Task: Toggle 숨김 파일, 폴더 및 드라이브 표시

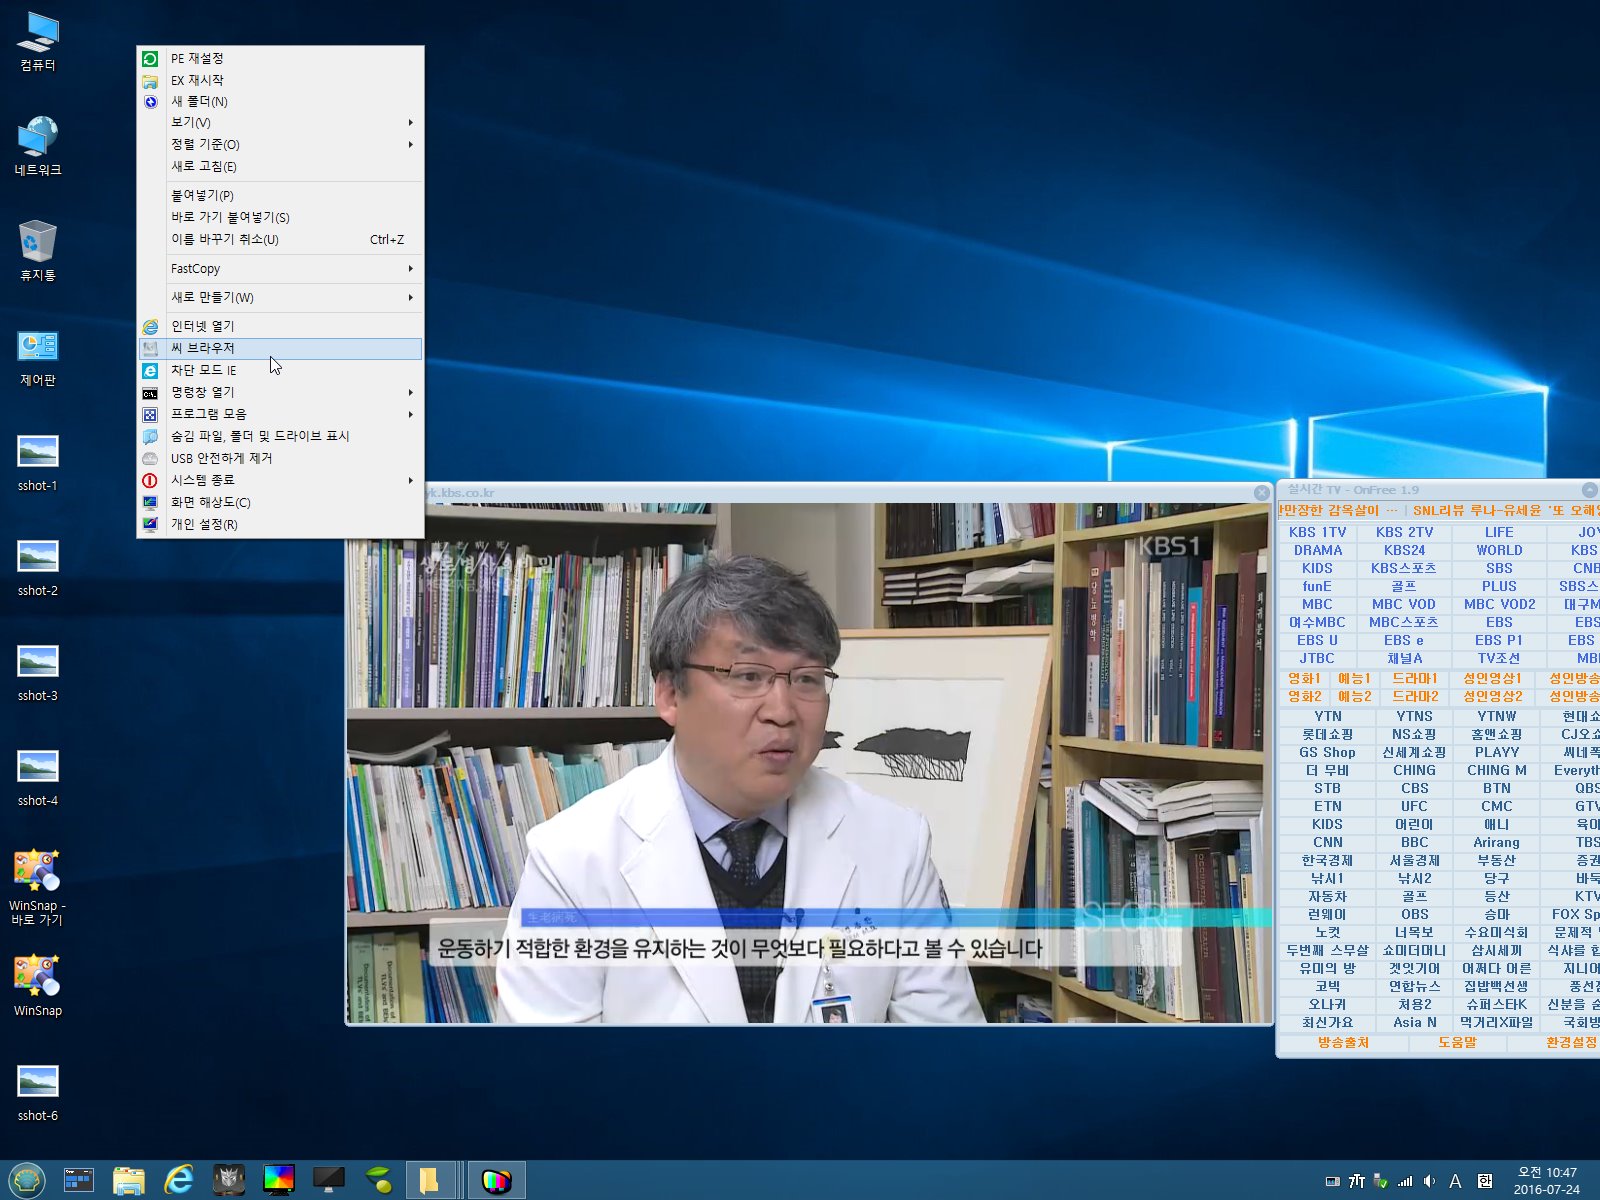Action: (280, 436)
